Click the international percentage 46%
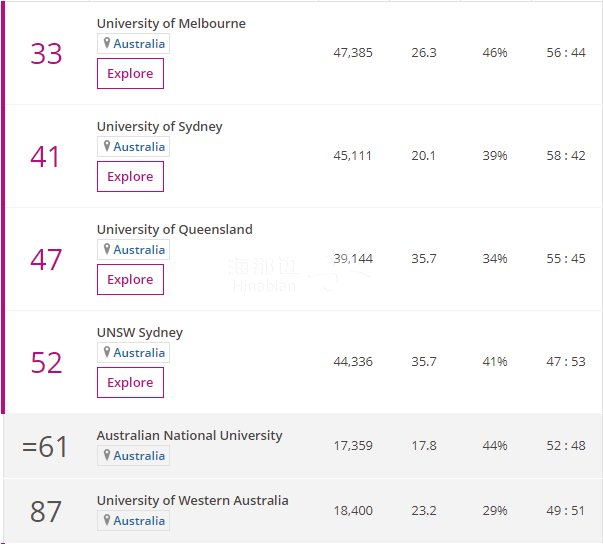Screen dimensions: 603x544 (495, 53)
